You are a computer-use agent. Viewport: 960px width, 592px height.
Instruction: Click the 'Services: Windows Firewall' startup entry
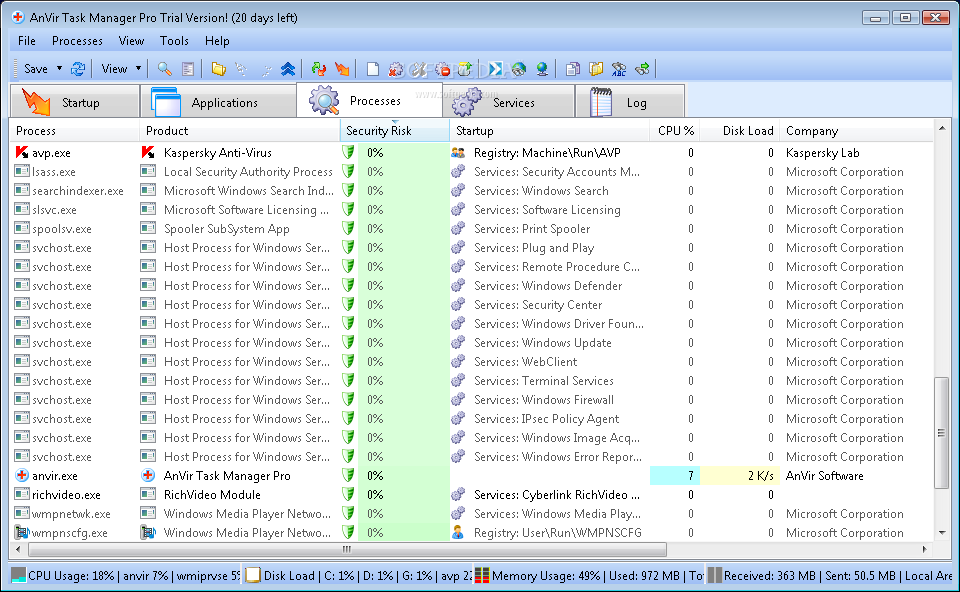(x=544, y=400)
